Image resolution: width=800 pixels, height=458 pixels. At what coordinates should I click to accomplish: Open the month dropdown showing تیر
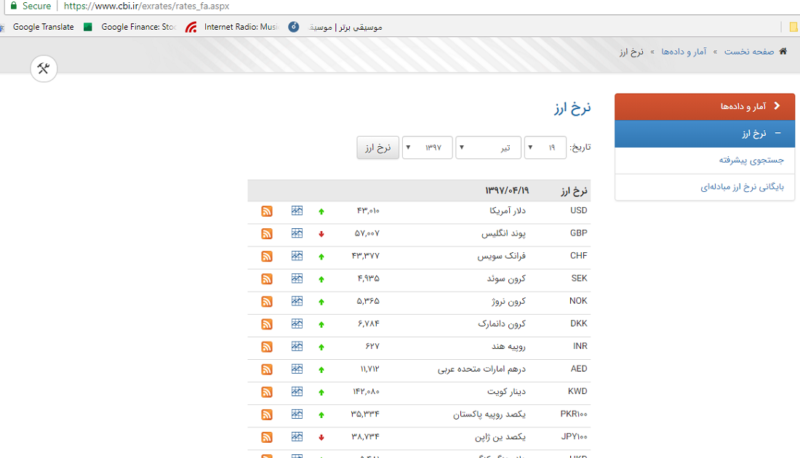488,147
